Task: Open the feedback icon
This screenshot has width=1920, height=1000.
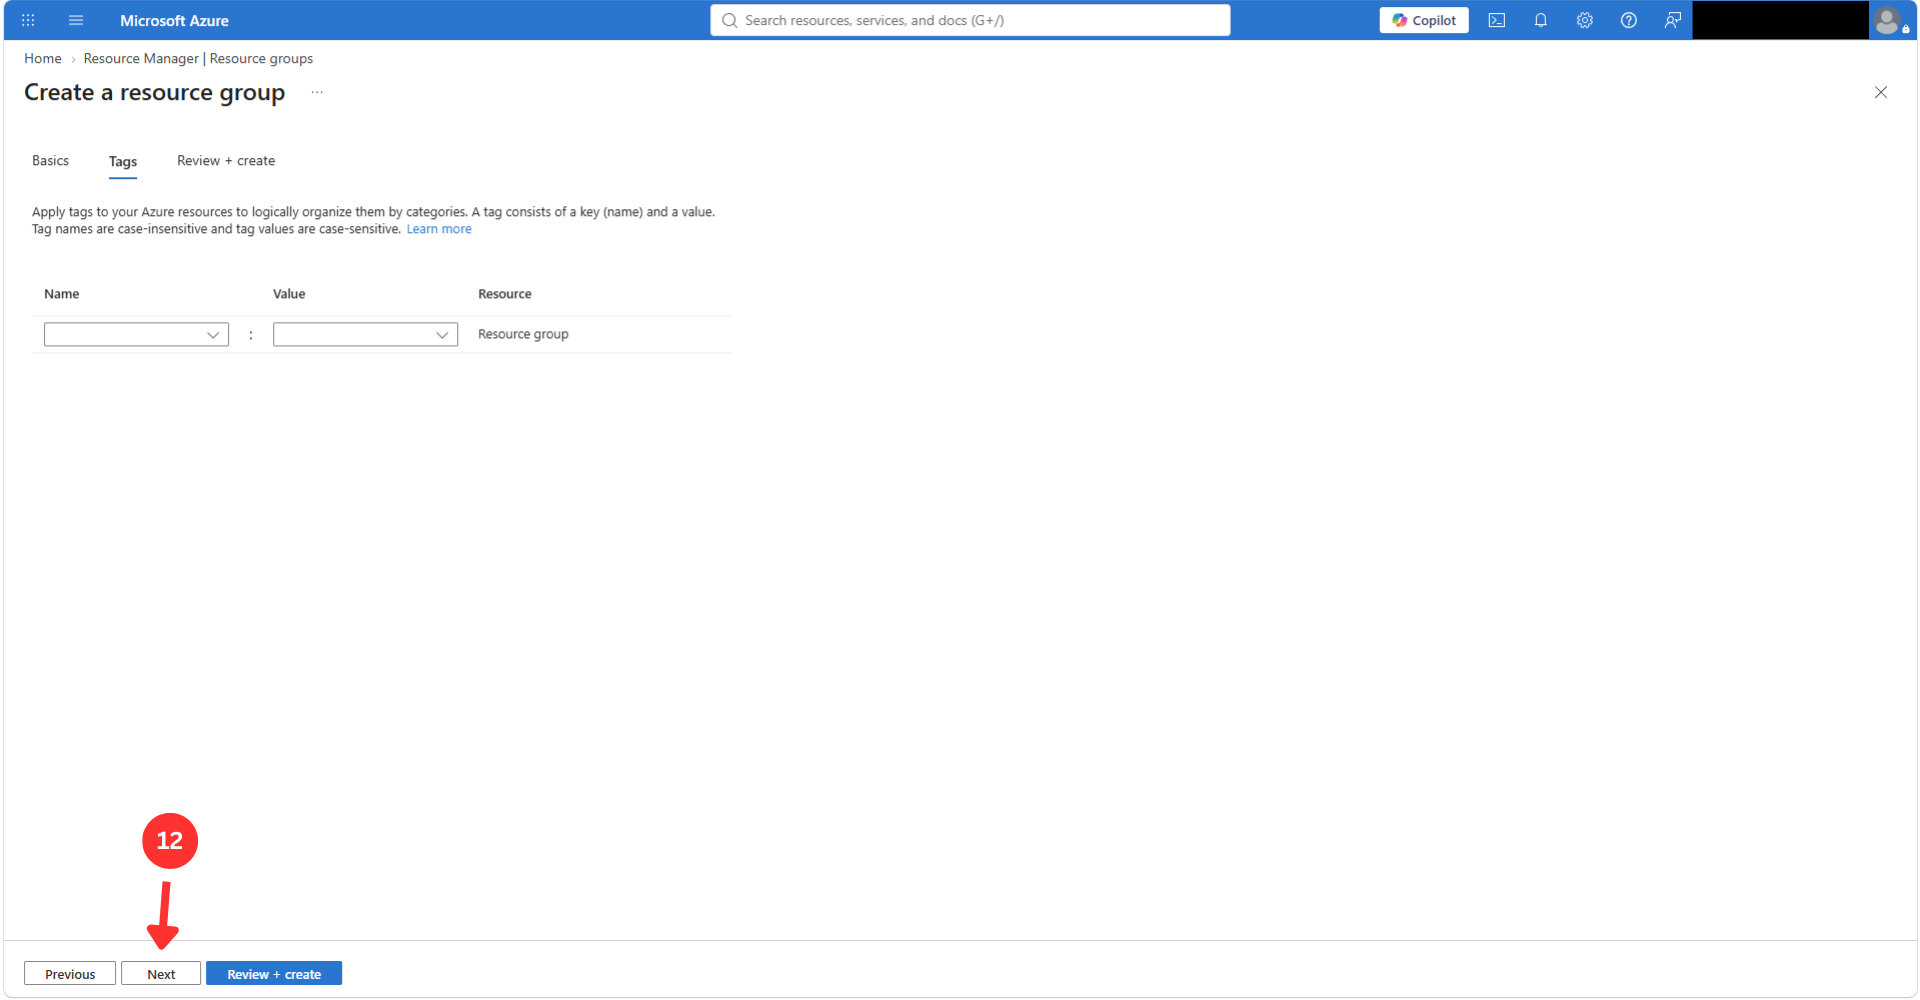Action: pos(1673,20)
